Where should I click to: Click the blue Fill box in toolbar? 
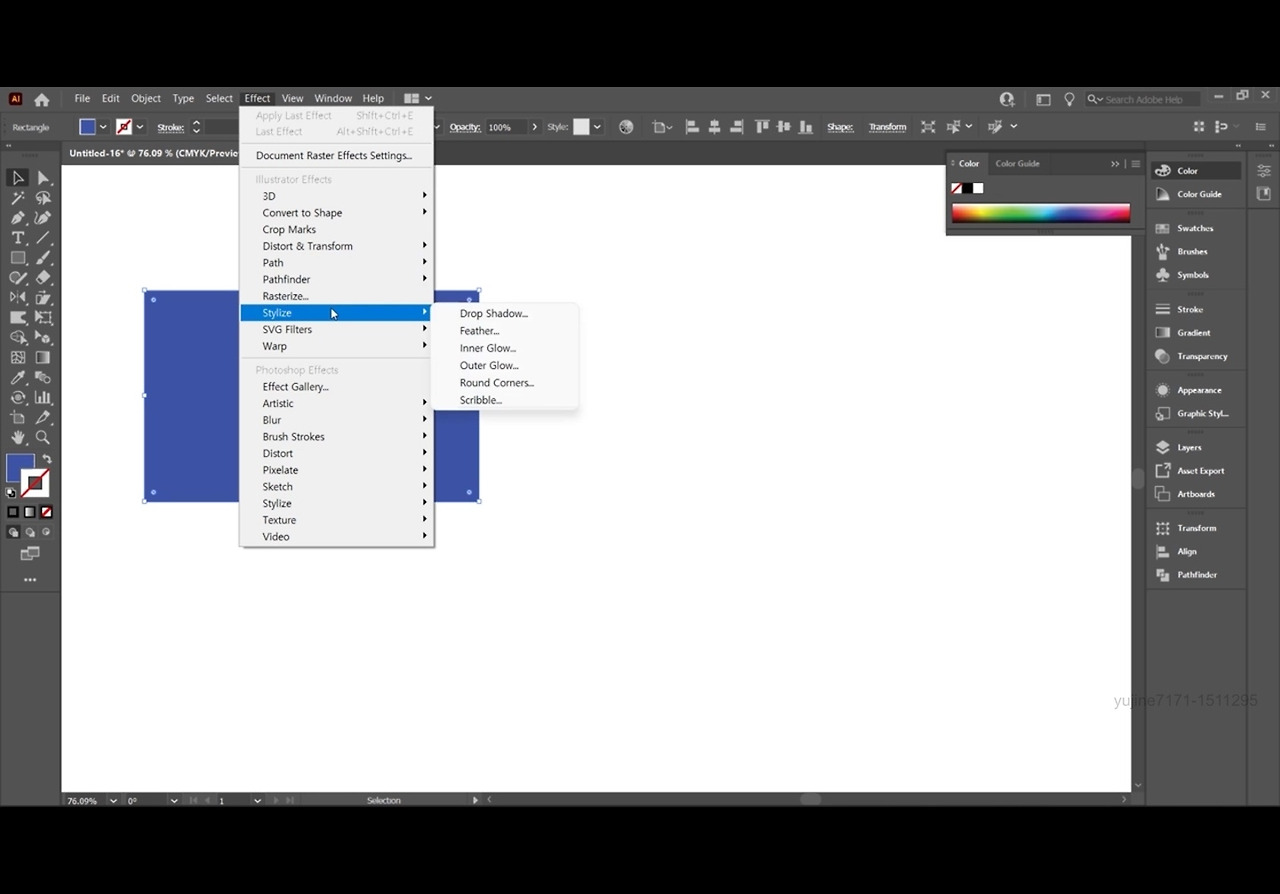(20, 468)
